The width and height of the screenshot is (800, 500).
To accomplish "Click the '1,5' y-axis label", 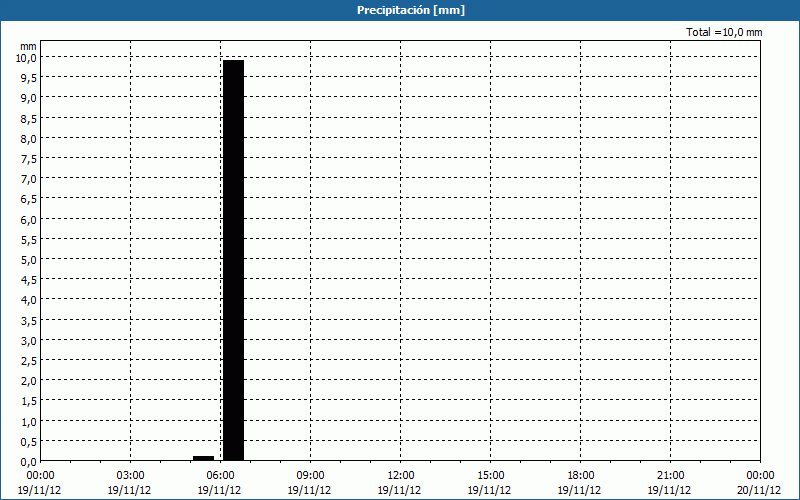I will click(29, 401).
